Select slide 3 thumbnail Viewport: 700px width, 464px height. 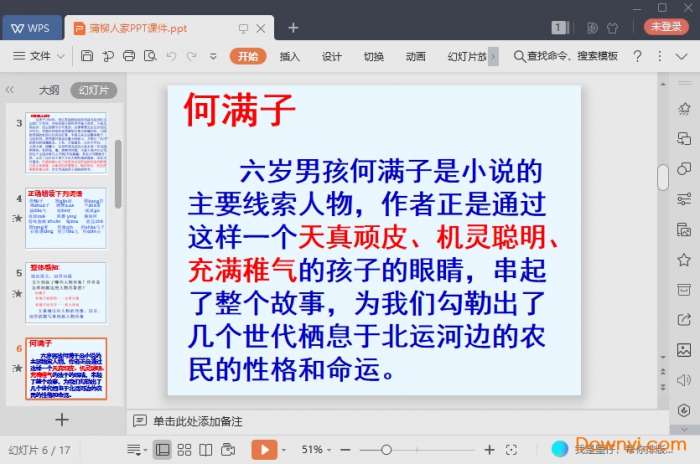pyautogui.click(x=66, y=143)
